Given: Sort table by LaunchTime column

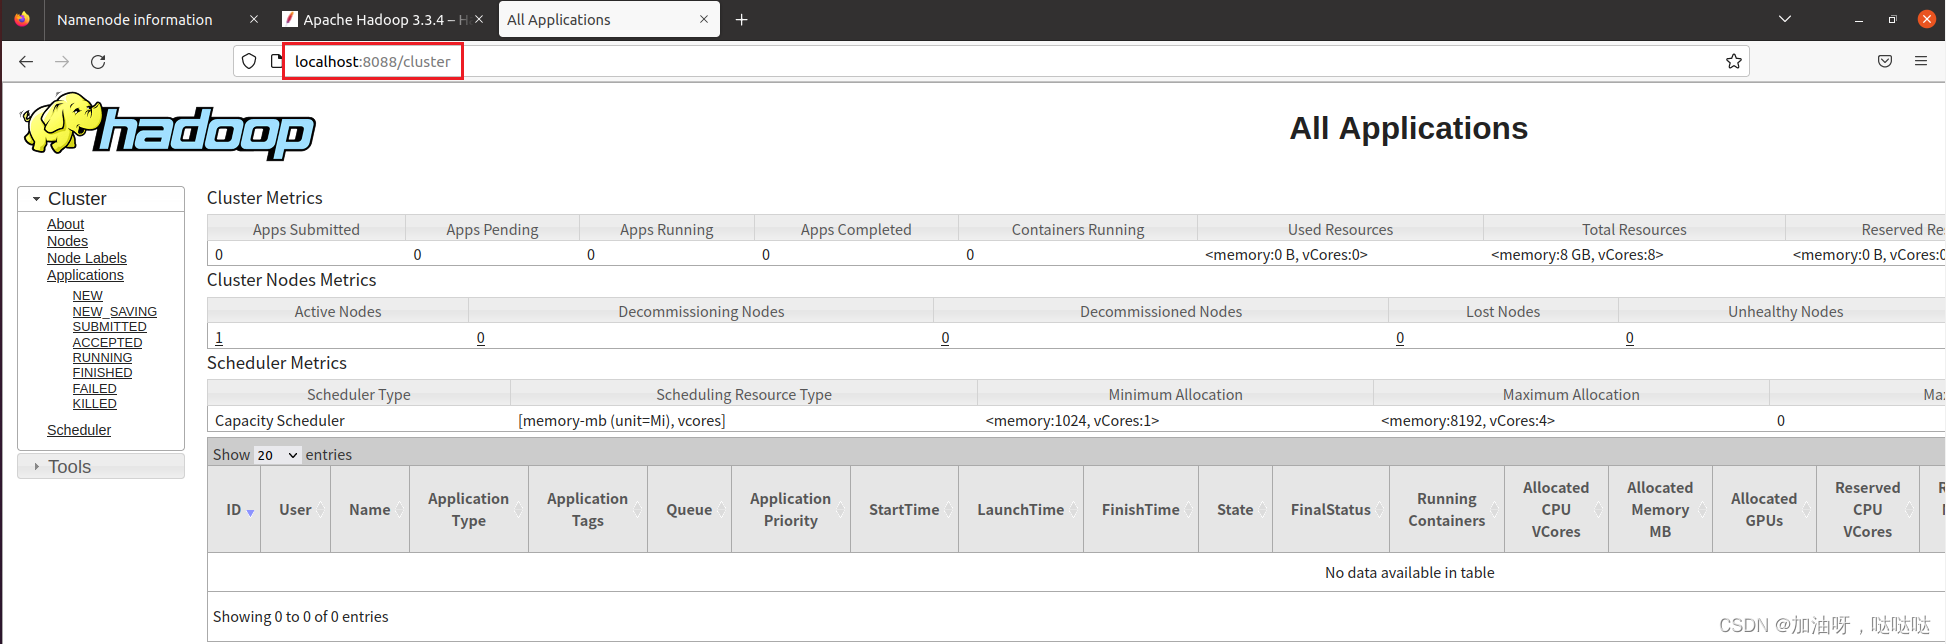Looking at the screenshot, I should click(1021, 510).
